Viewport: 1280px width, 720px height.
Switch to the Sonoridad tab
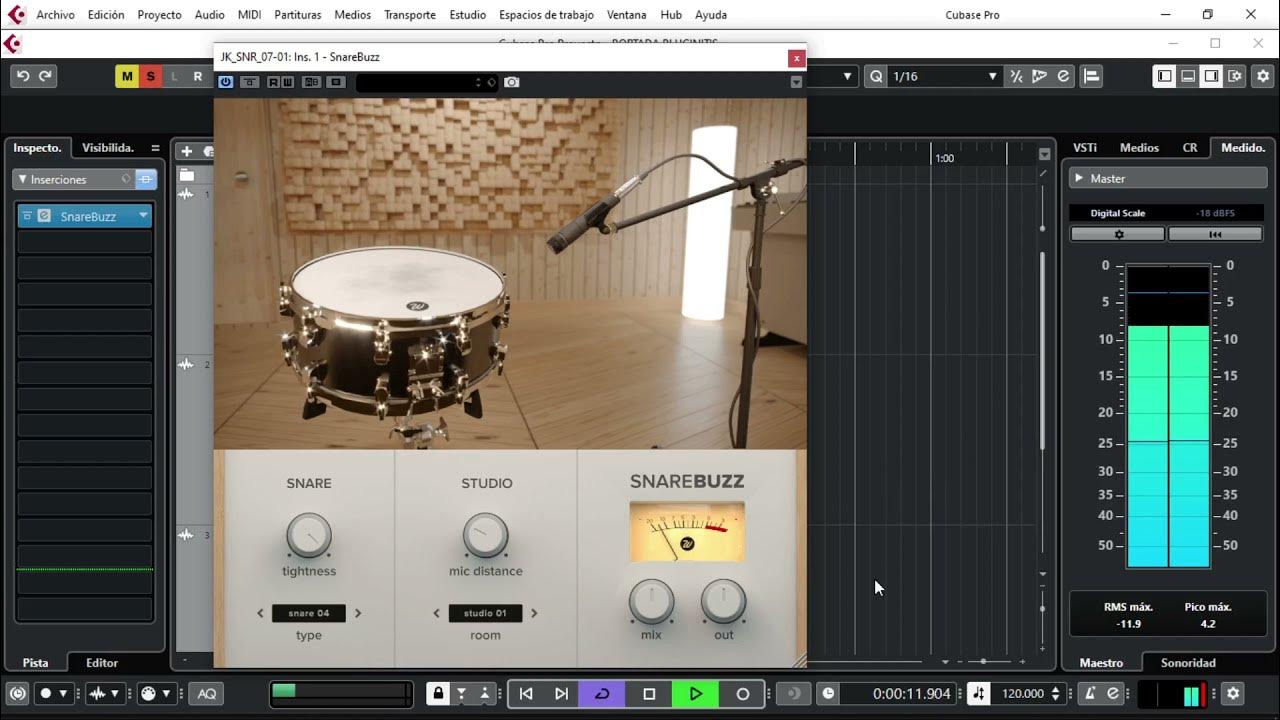1188,662
